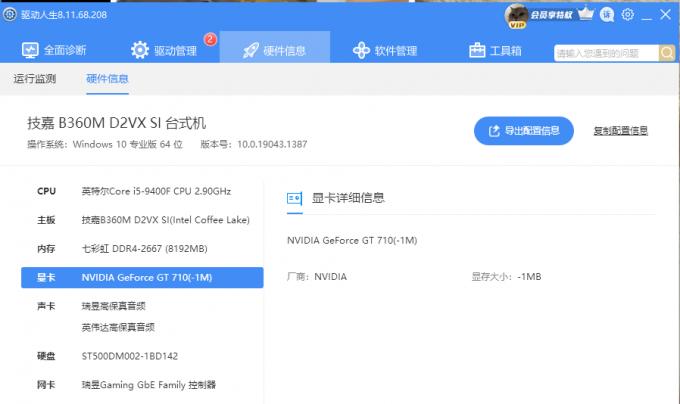Select the 显卡 NVIDIA GeForce GT 710 row
Image resolution: width=680 pixels, height=404 pixels.
[142, 277]
